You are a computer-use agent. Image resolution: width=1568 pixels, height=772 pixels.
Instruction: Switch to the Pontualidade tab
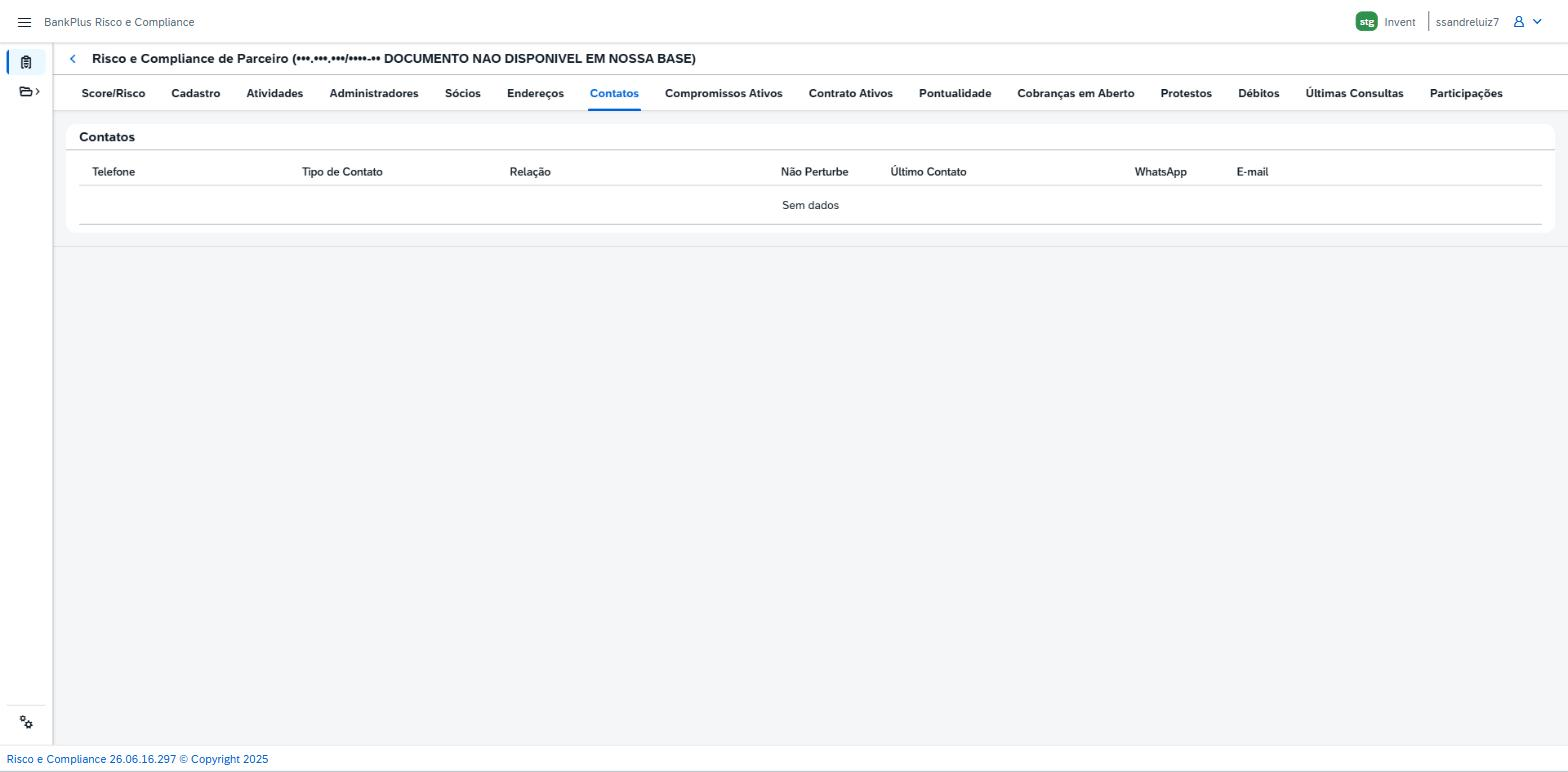[x=955, y=93]
